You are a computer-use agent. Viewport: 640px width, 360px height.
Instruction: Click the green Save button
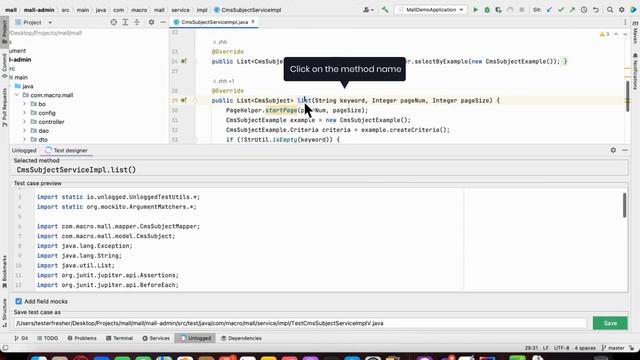[610, 323]
